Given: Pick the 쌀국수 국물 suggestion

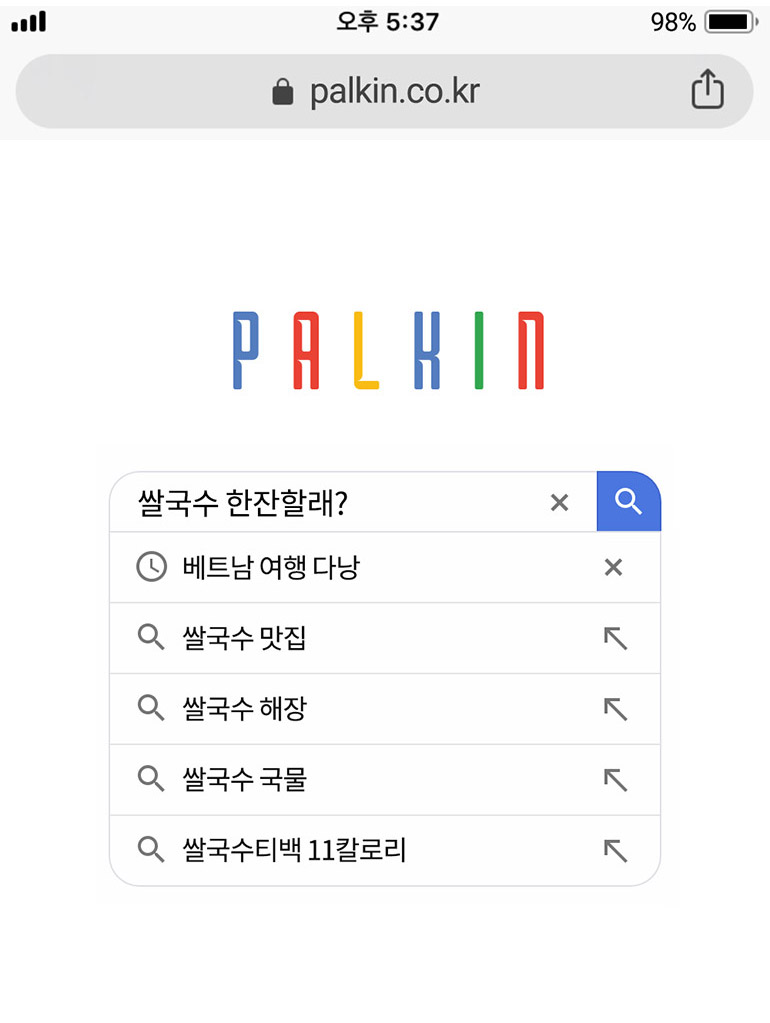Looking at the screenshot, I should click(x=245, y=780).
